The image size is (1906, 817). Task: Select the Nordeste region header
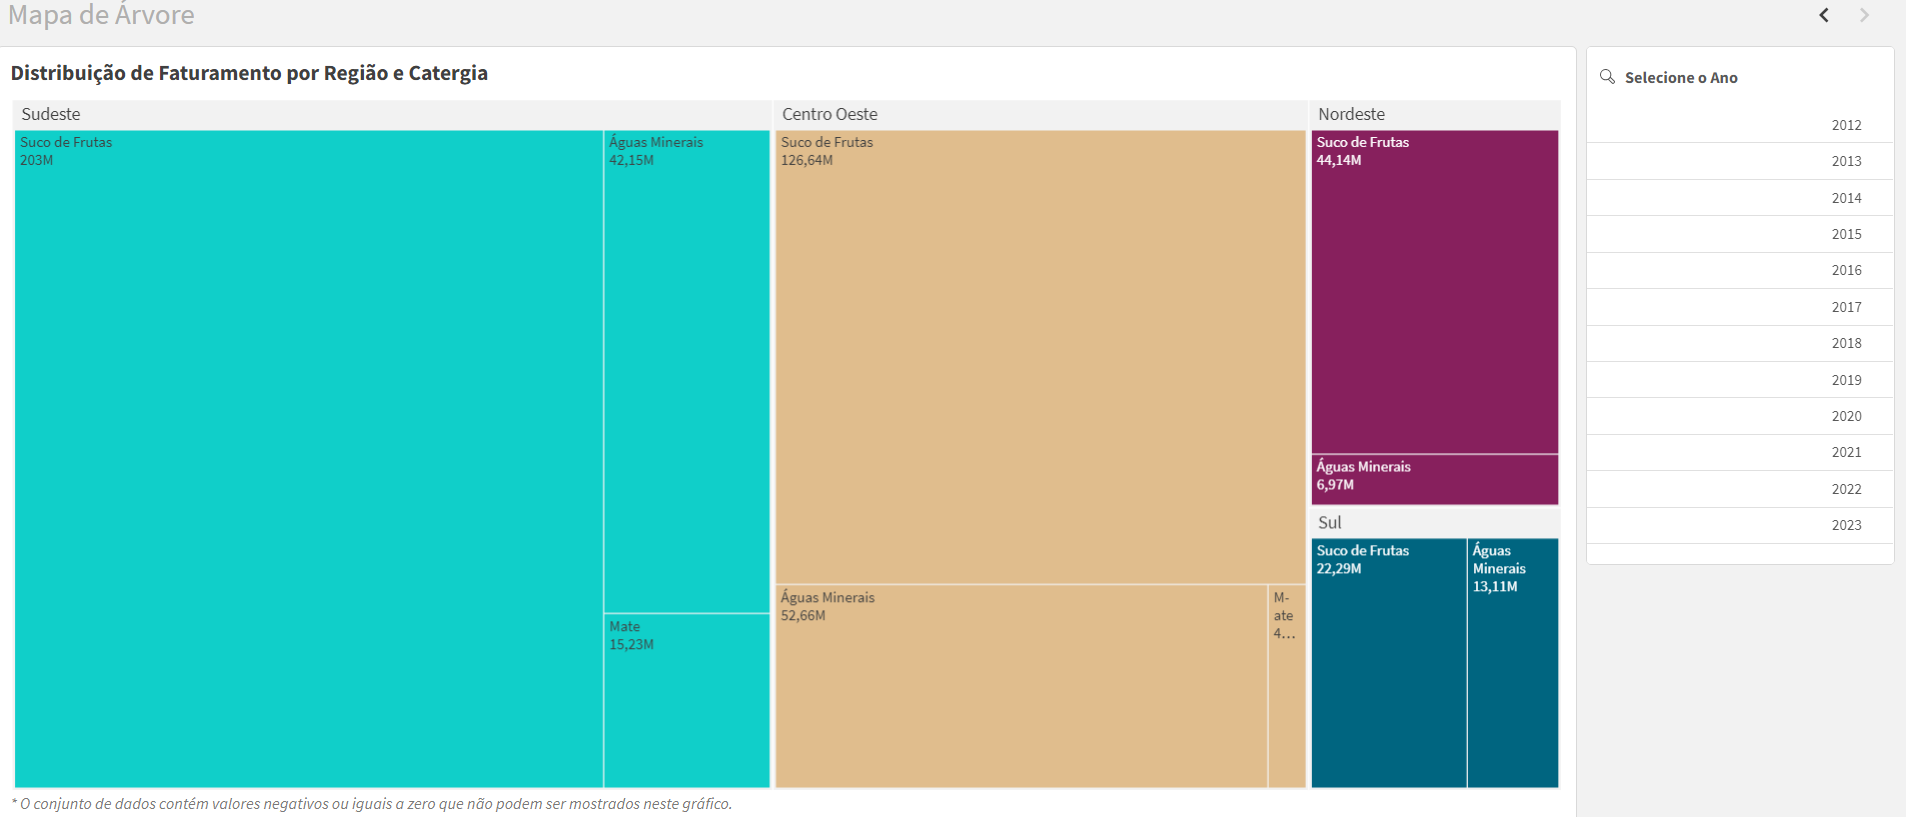tap(1435, 114)
